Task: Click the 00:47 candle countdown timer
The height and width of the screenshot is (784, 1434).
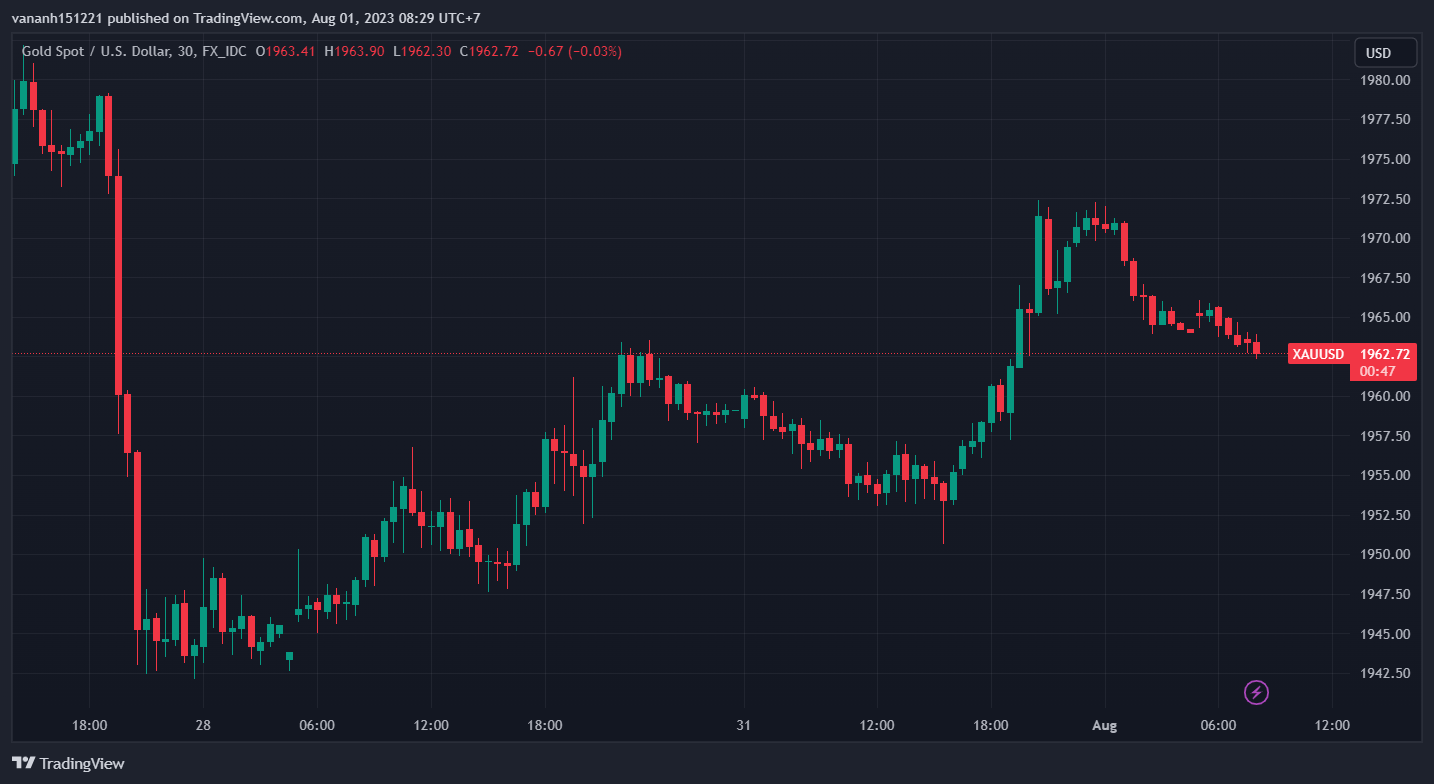Action: (1379, 371)
